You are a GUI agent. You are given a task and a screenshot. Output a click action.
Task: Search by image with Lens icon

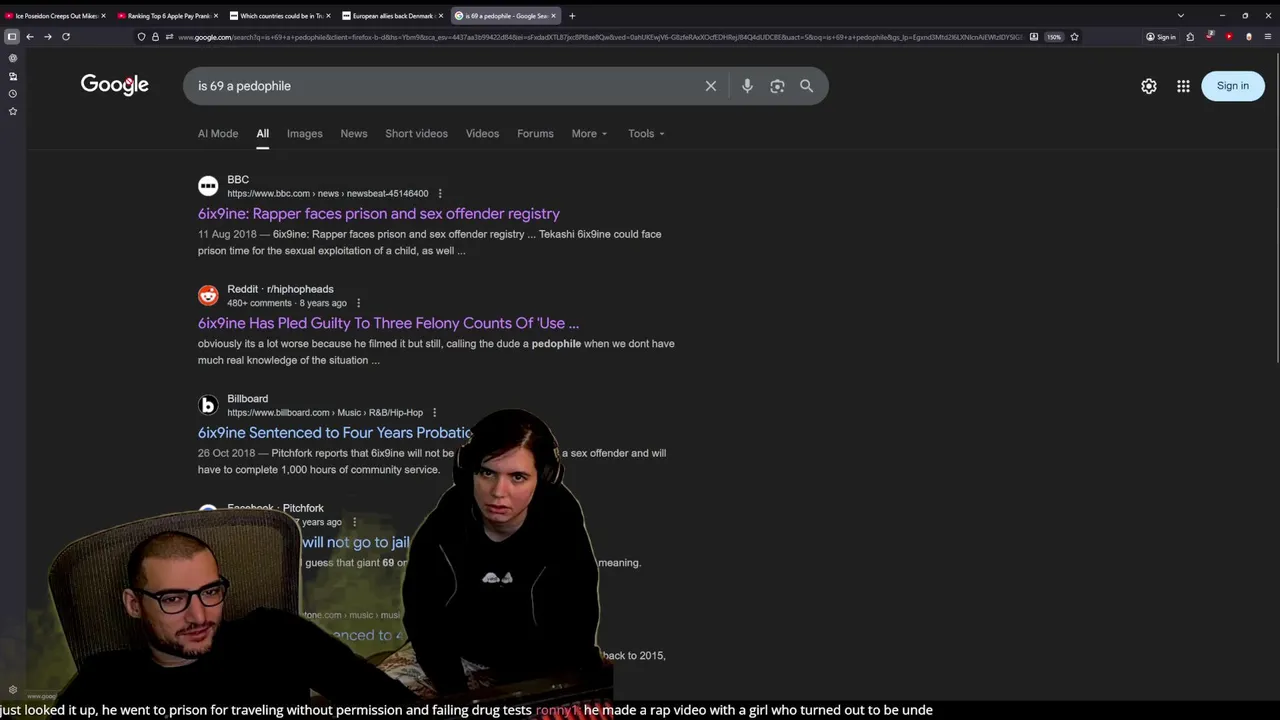(777, 86)
